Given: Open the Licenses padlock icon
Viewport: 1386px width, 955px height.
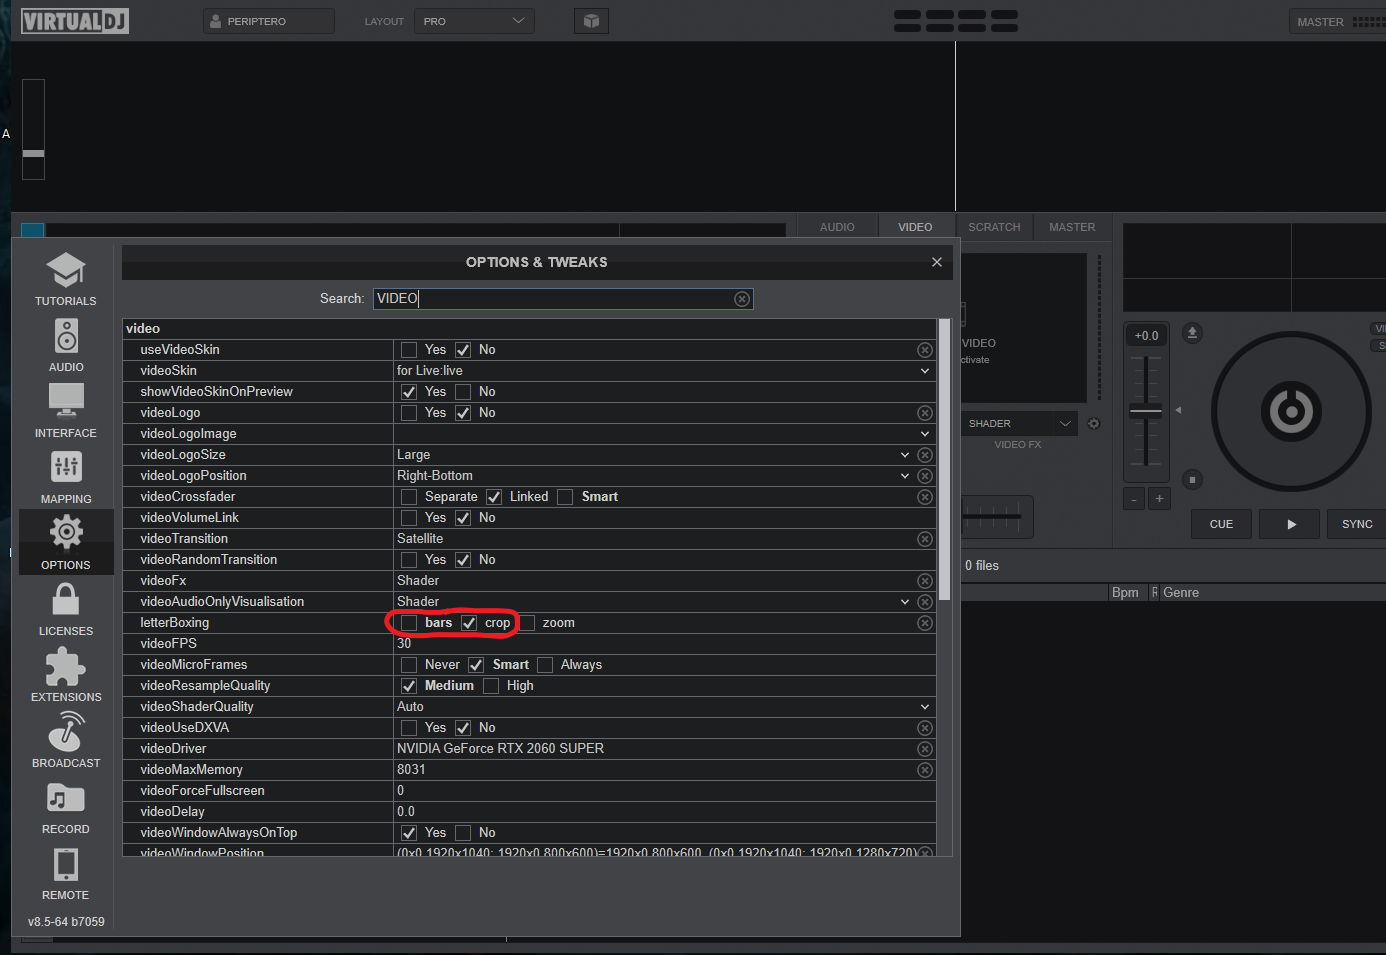Looking at the screenshot, I should pyautogui.click(x=66, y=599).
